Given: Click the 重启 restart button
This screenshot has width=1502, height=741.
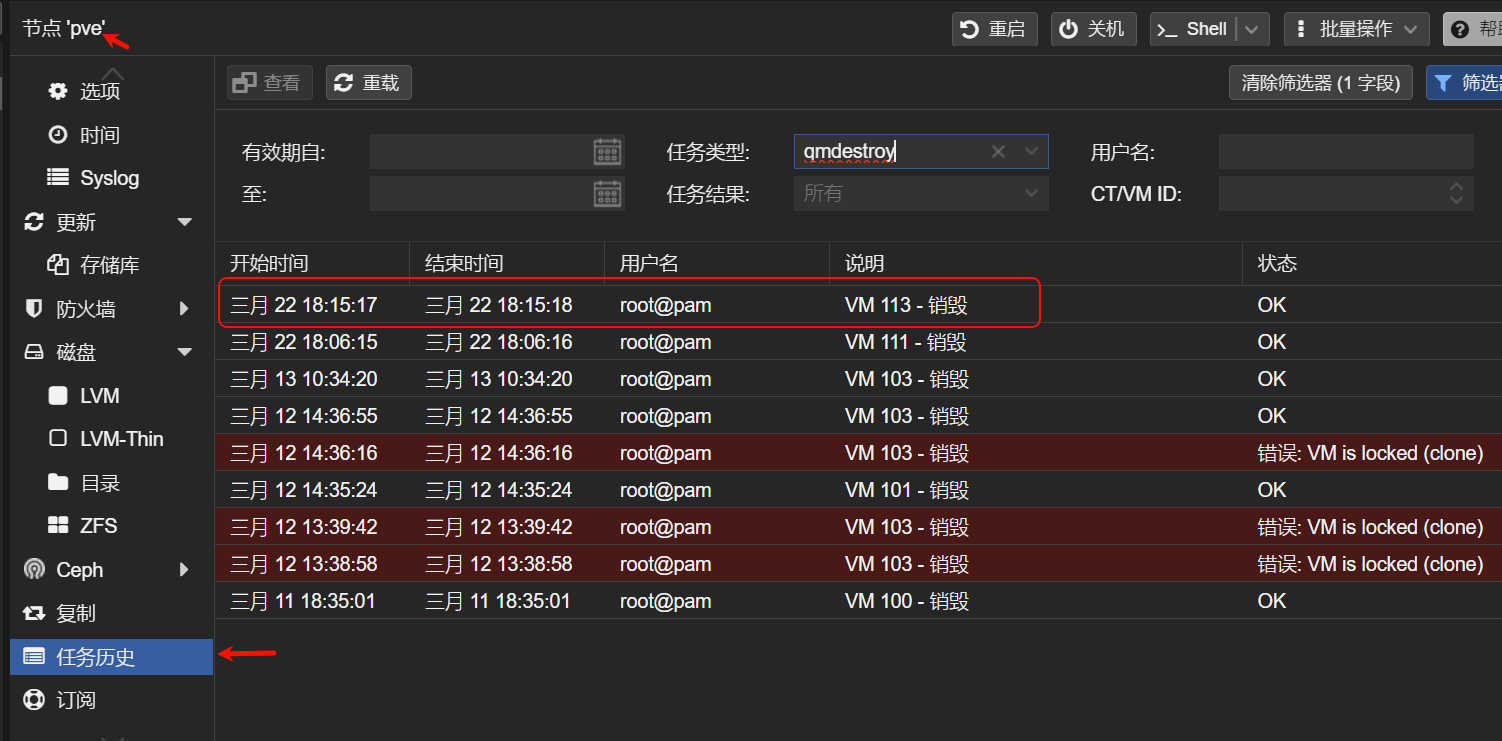Looking at the screenshot, I should click(994, 29).
